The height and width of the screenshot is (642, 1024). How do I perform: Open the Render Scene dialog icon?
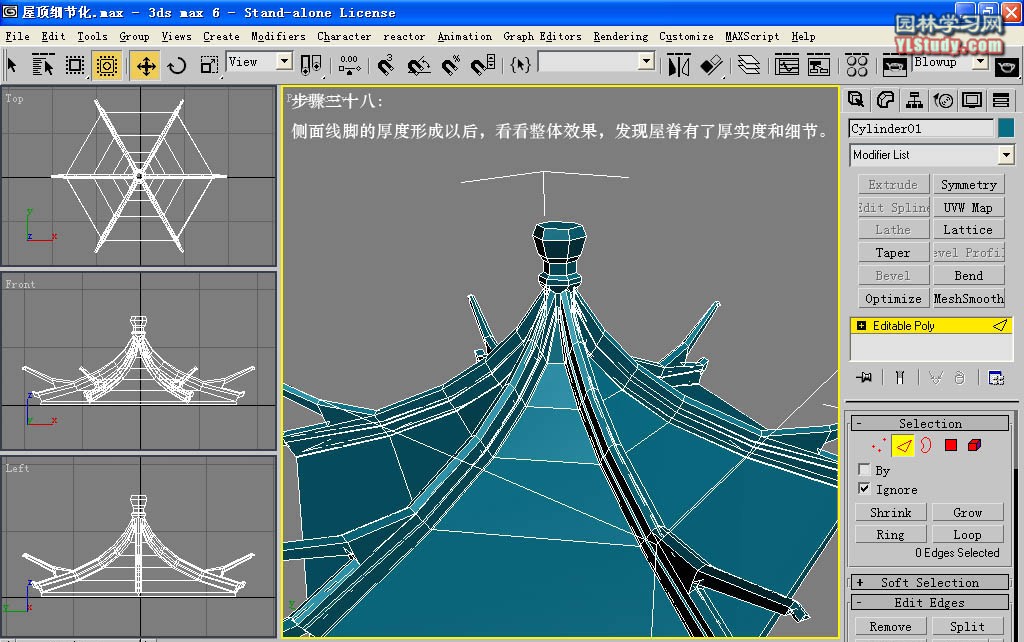[x=894, y=65]
